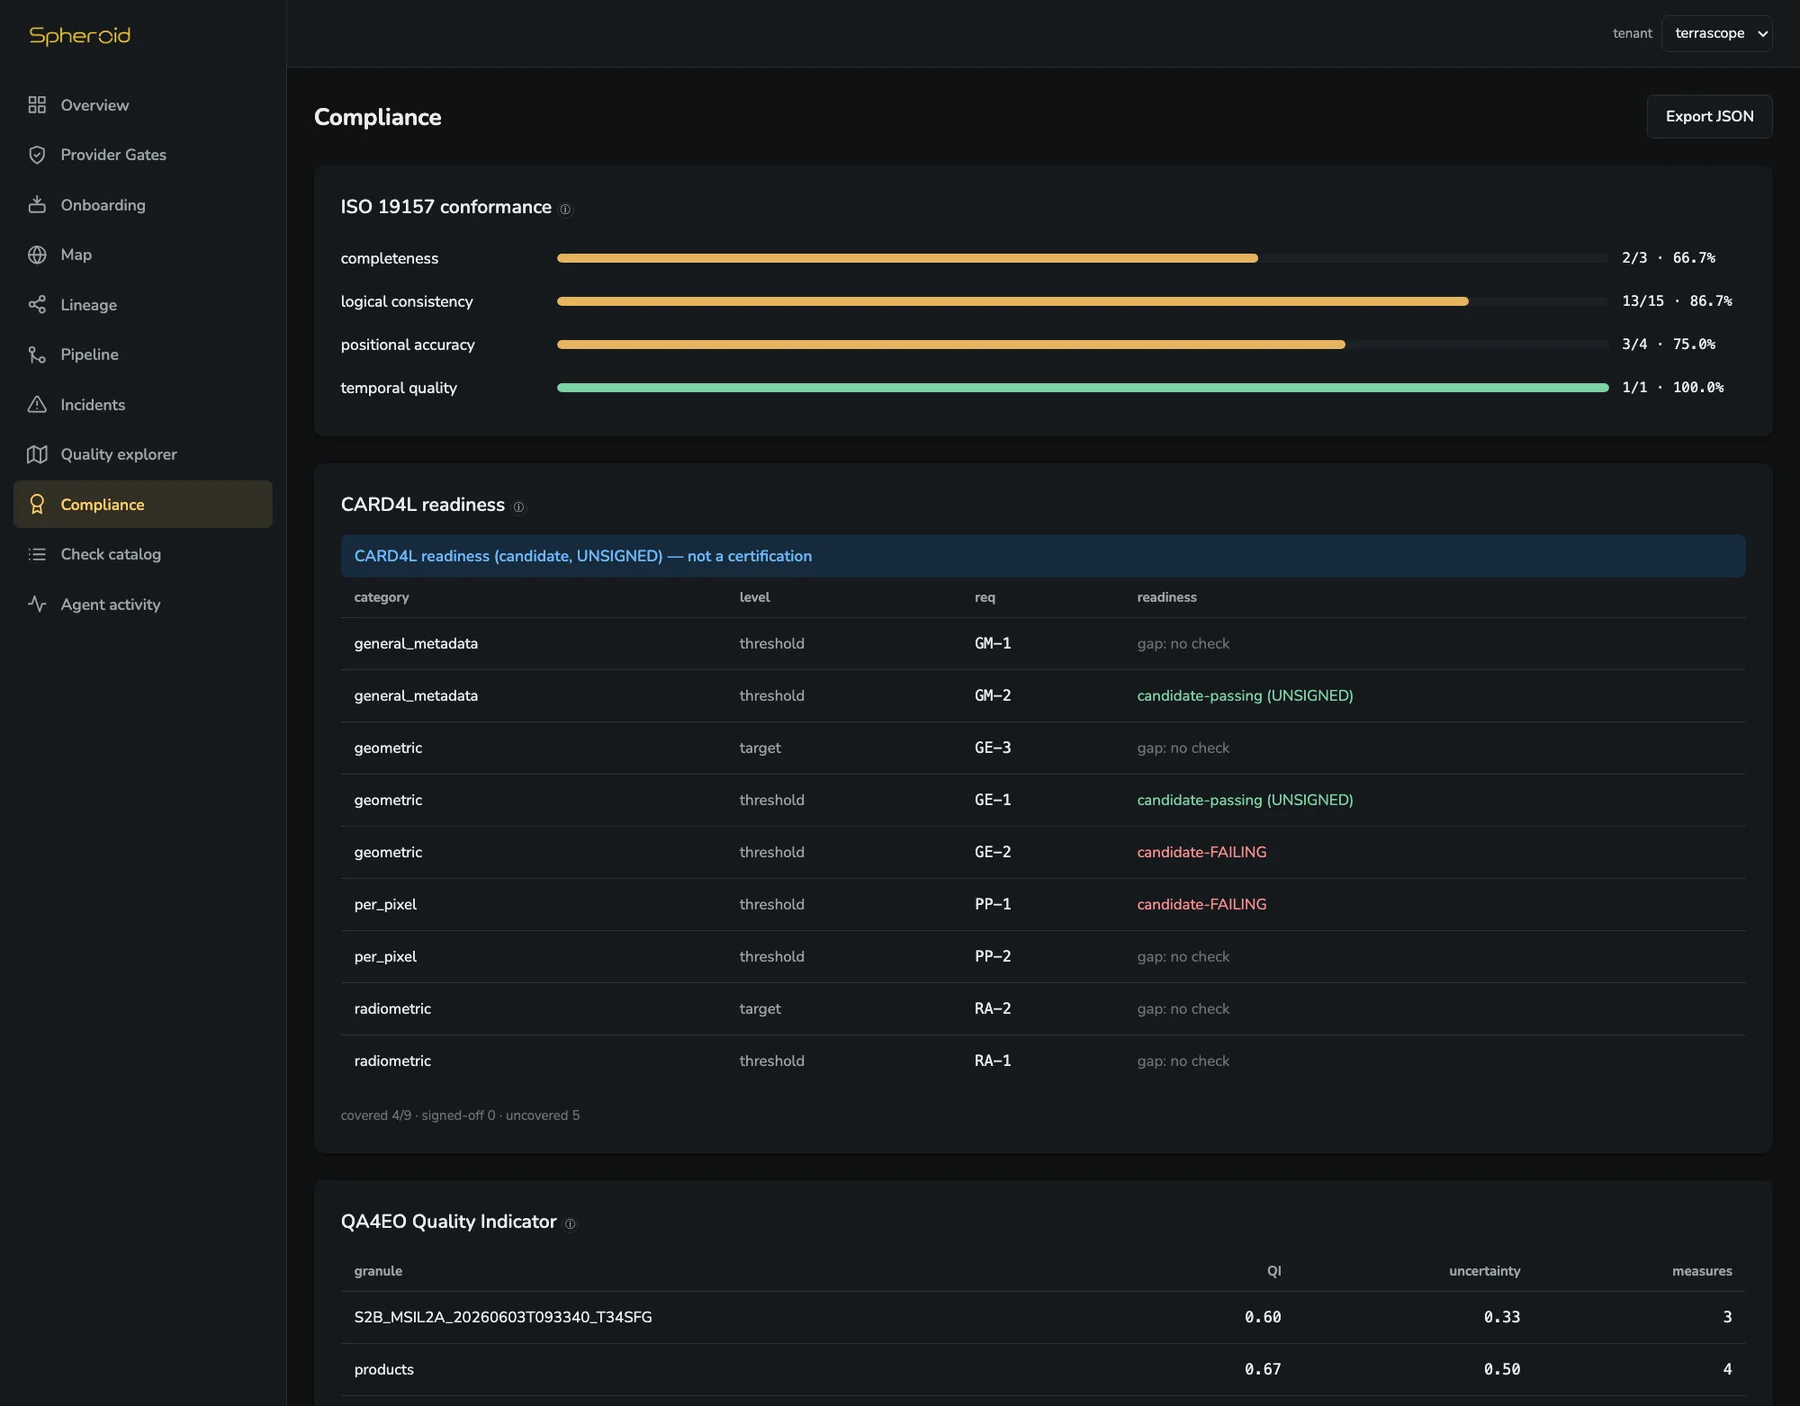
Task: Click the Pipeline branch icon
Action: click(x=37, y=355)
